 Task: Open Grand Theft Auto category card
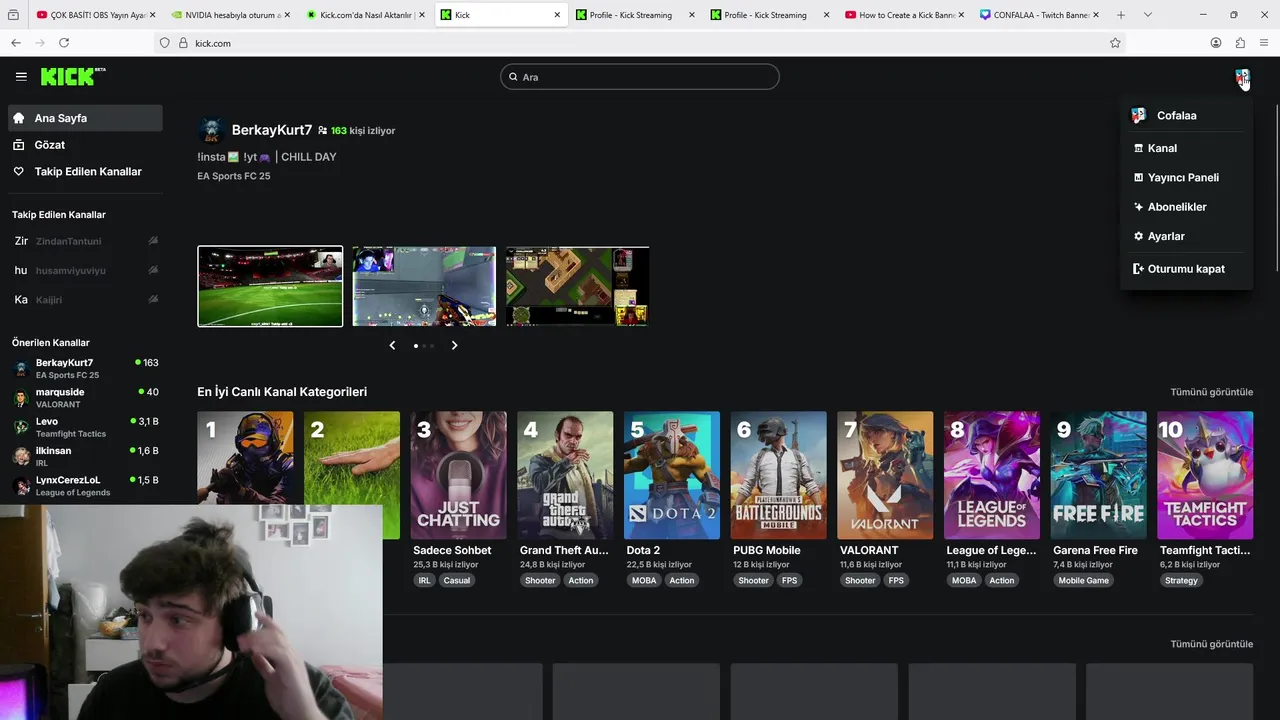565,475
